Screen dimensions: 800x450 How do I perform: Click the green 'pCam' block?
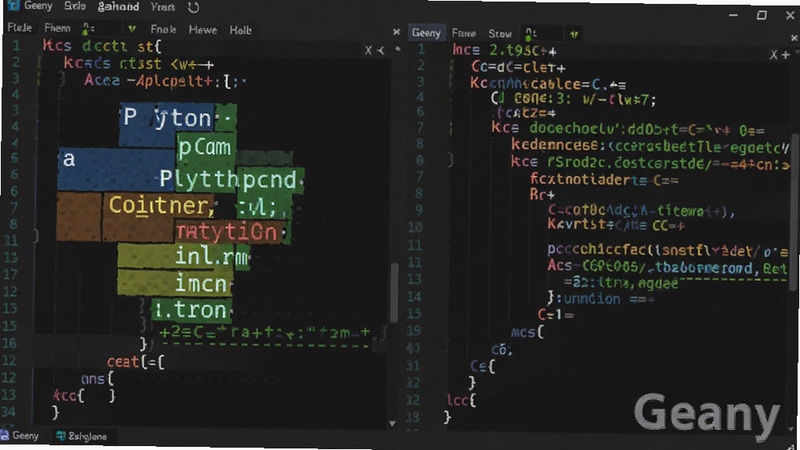click(206, 147)
